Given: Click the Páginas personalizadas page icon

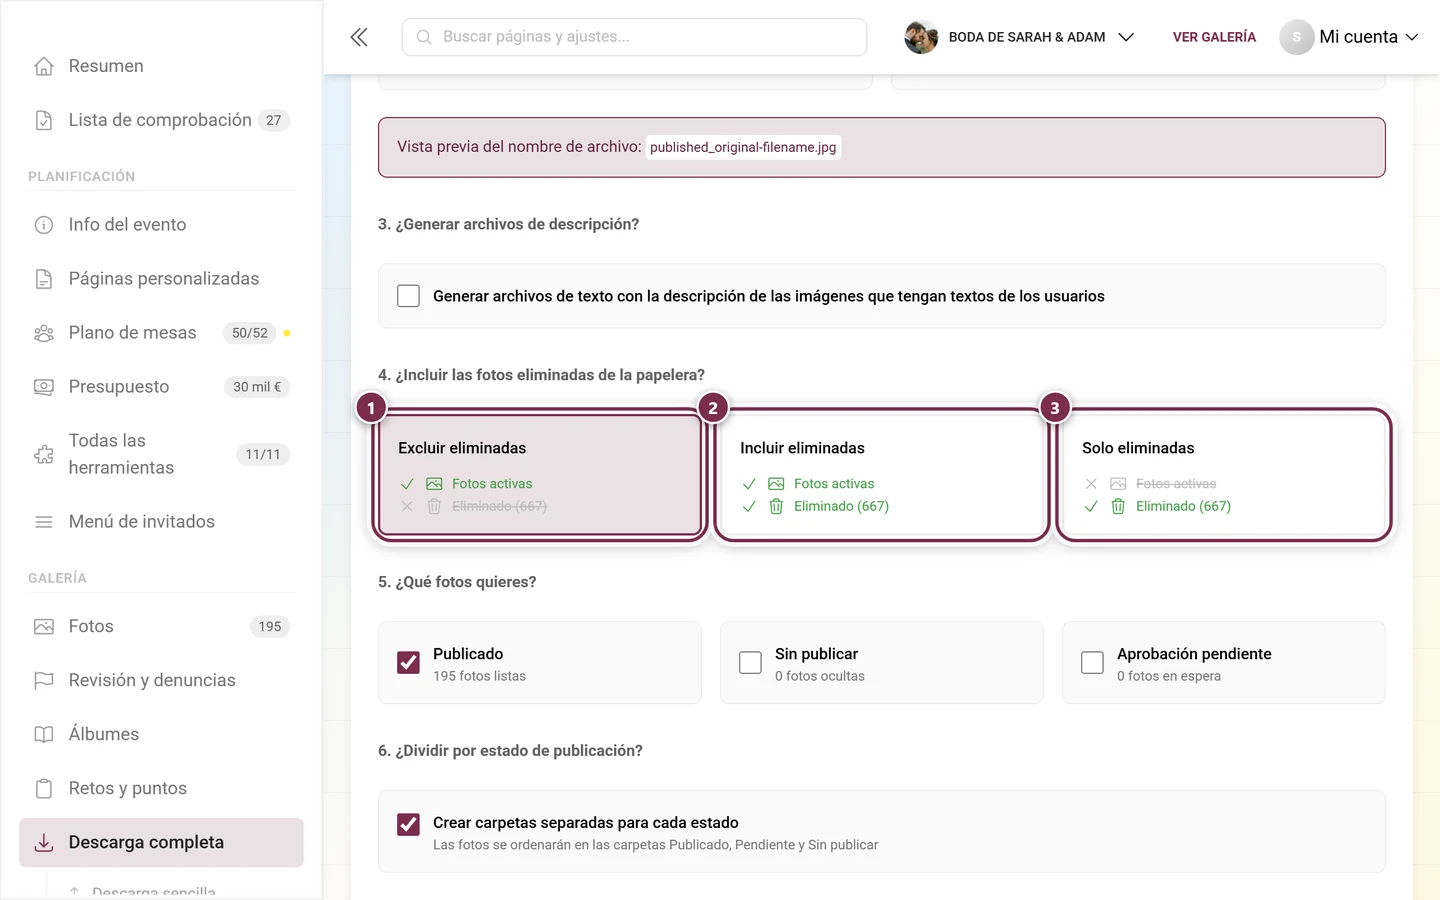Looking at the screenshot, I should [x=44, y=279].
